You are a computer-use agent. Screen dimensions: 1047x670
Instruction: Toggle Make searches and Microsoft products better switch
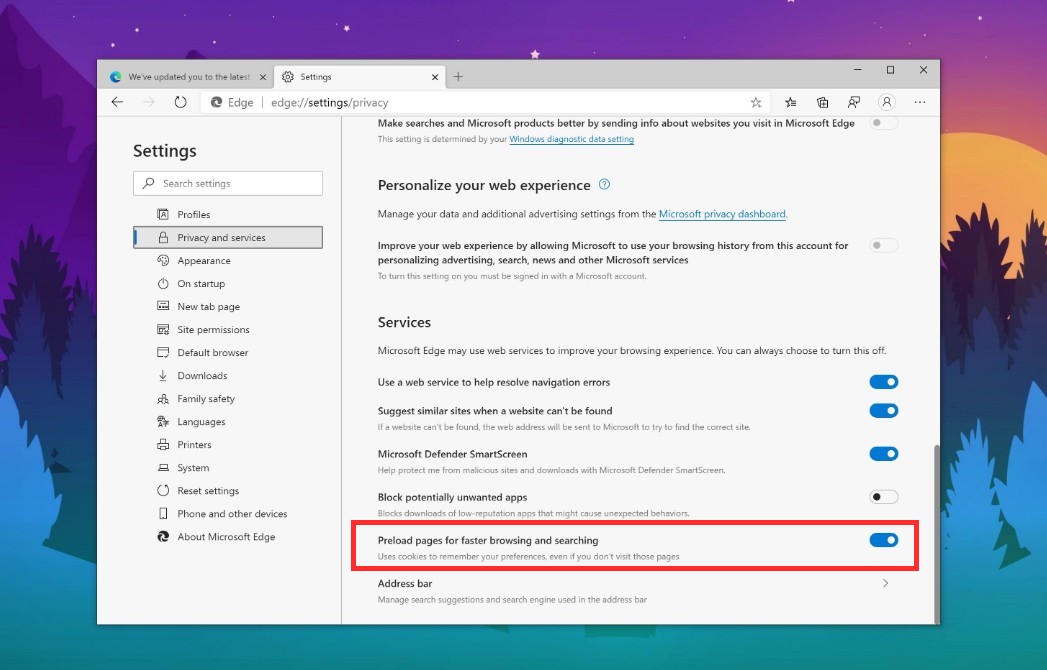pyautogui.click(x=883, y=123)
